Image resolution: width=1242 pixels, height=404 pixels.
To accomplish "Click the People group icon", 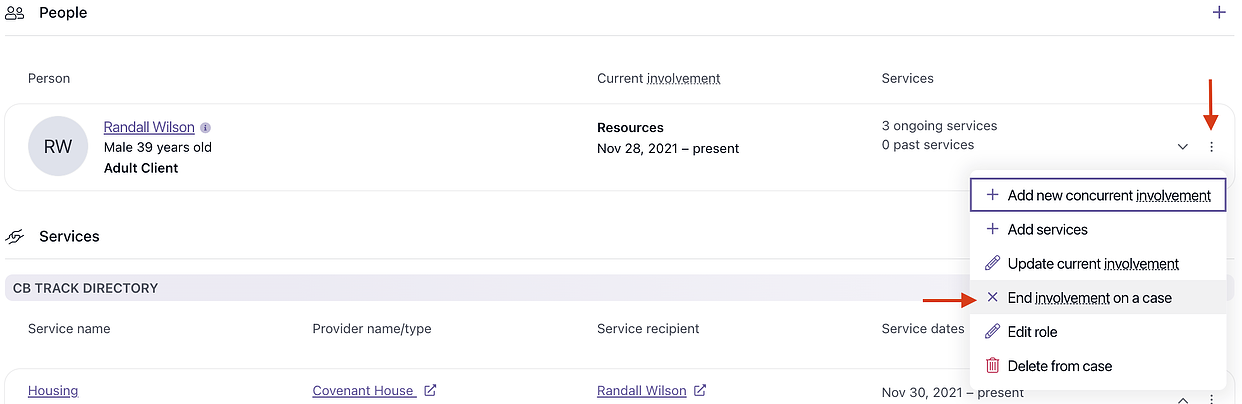I will click(15, 13).
